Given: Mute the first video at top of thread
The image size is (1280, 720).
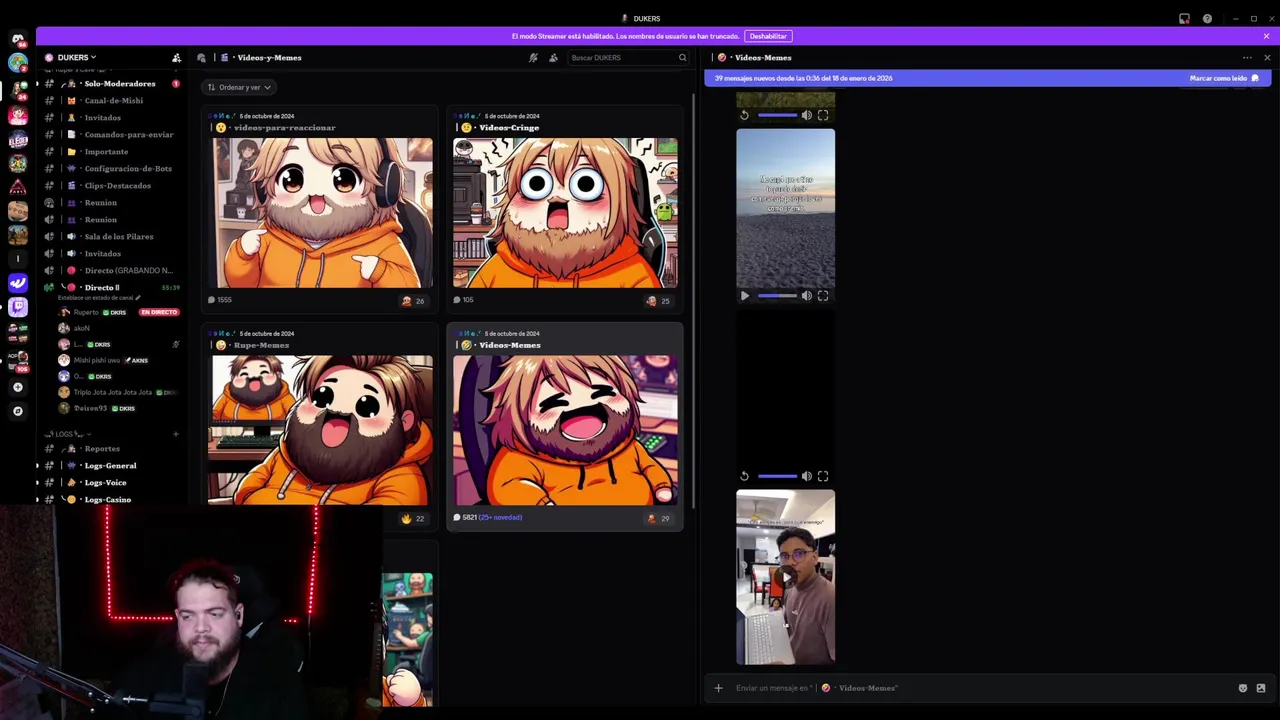Looking at the screenshot, I should click(x=806, y=115).
